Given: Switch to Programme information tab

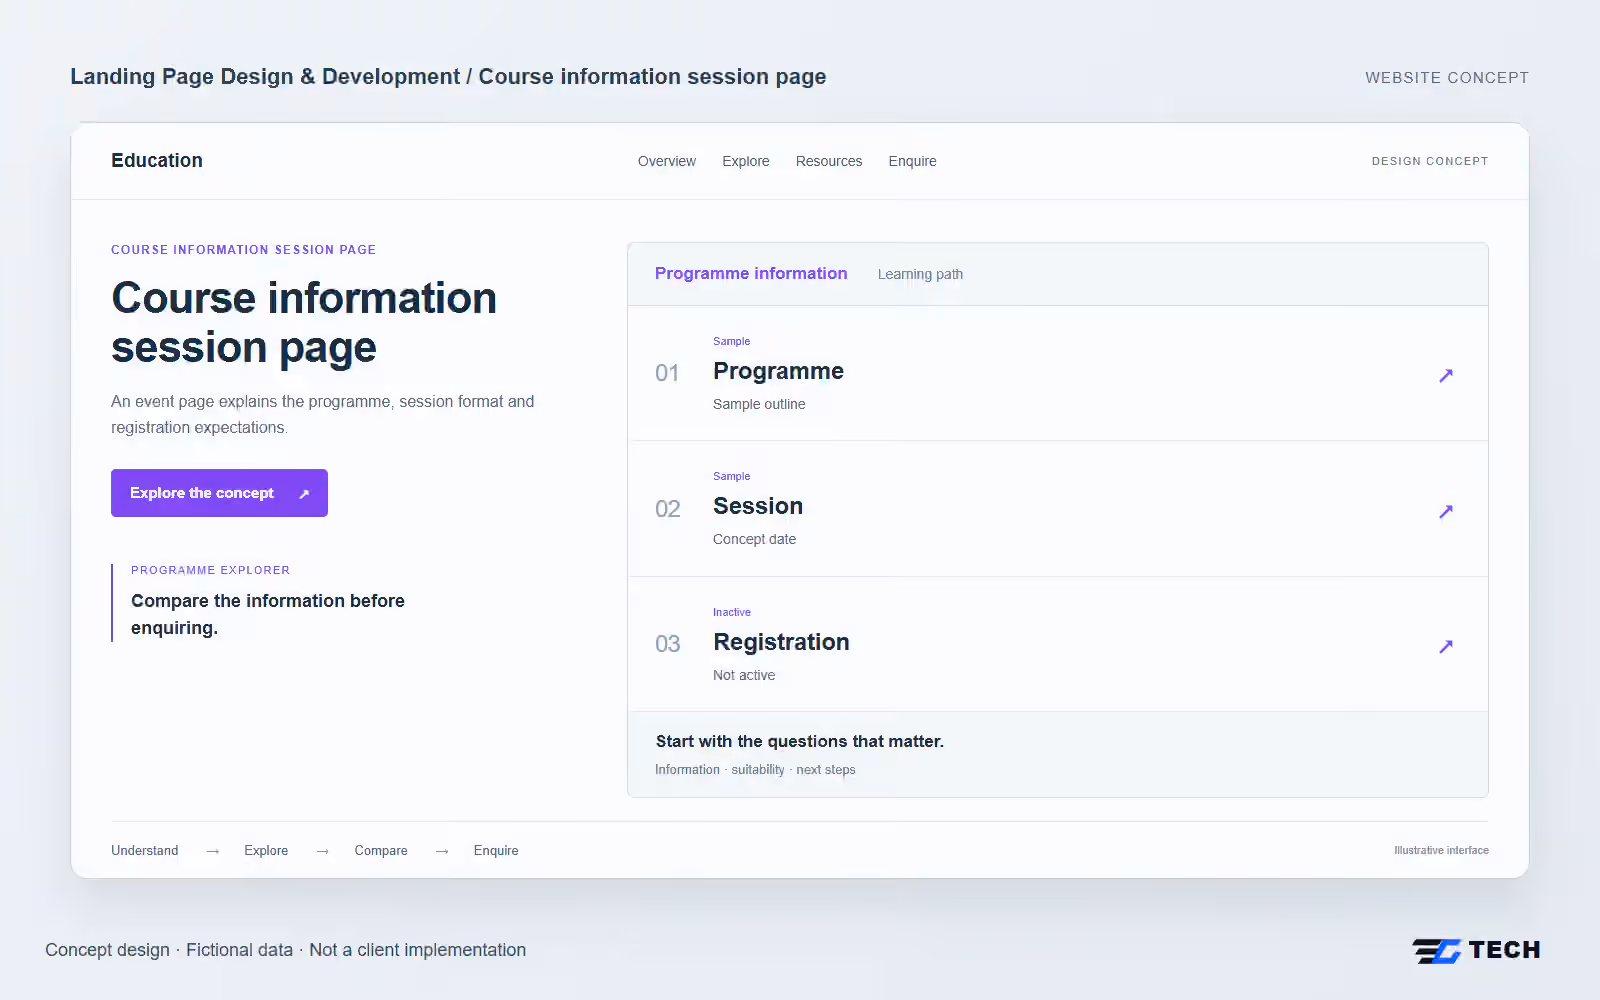Looking at the screenshot, I should tap(751, 274).
